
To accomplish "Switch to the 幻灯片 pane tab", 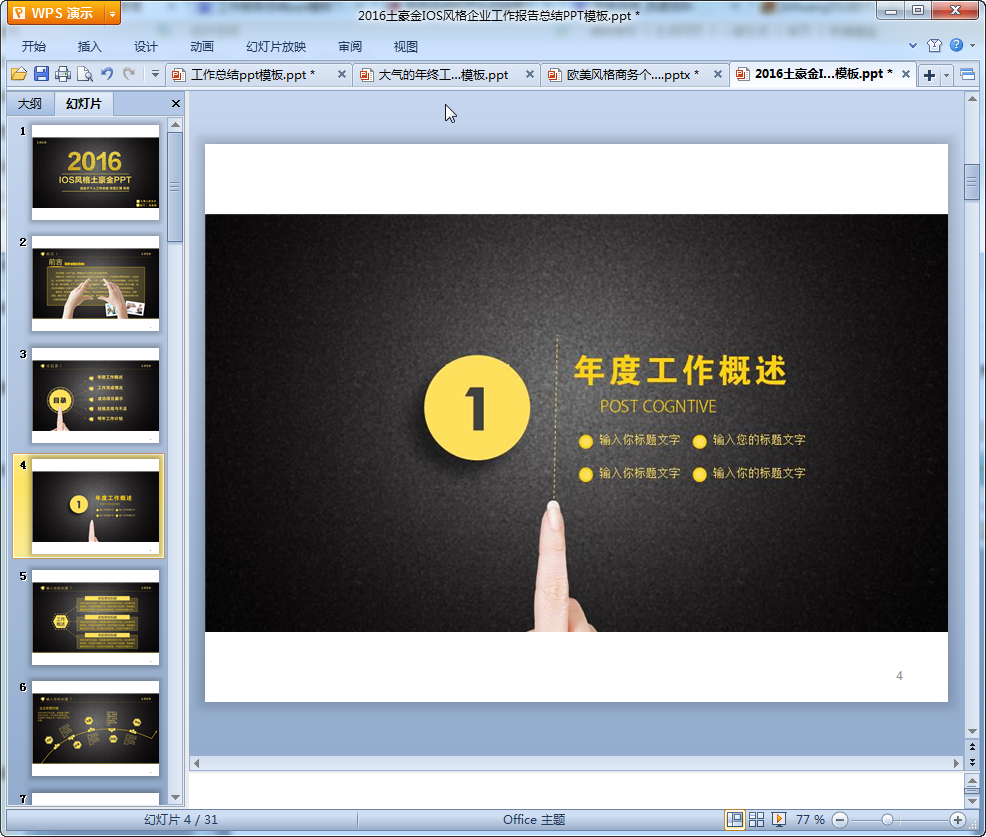I will point(84,104).
